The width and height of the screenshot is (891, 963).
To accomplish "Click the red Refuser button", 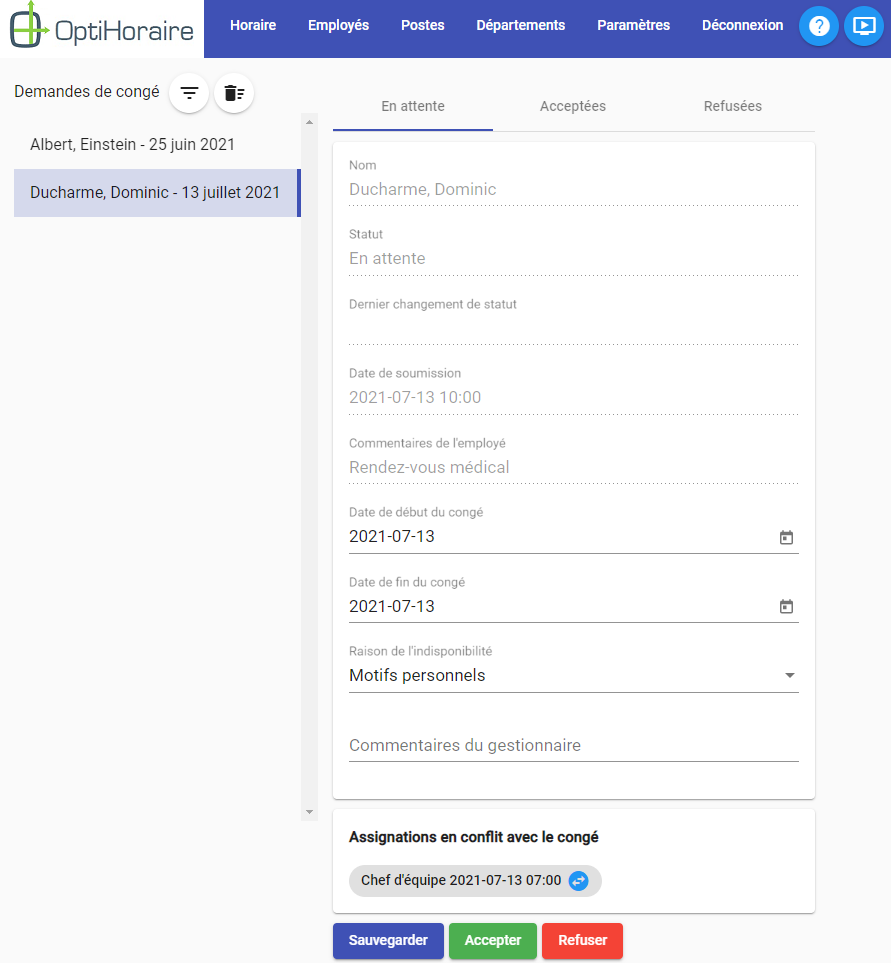I will (x=582, y=940).
